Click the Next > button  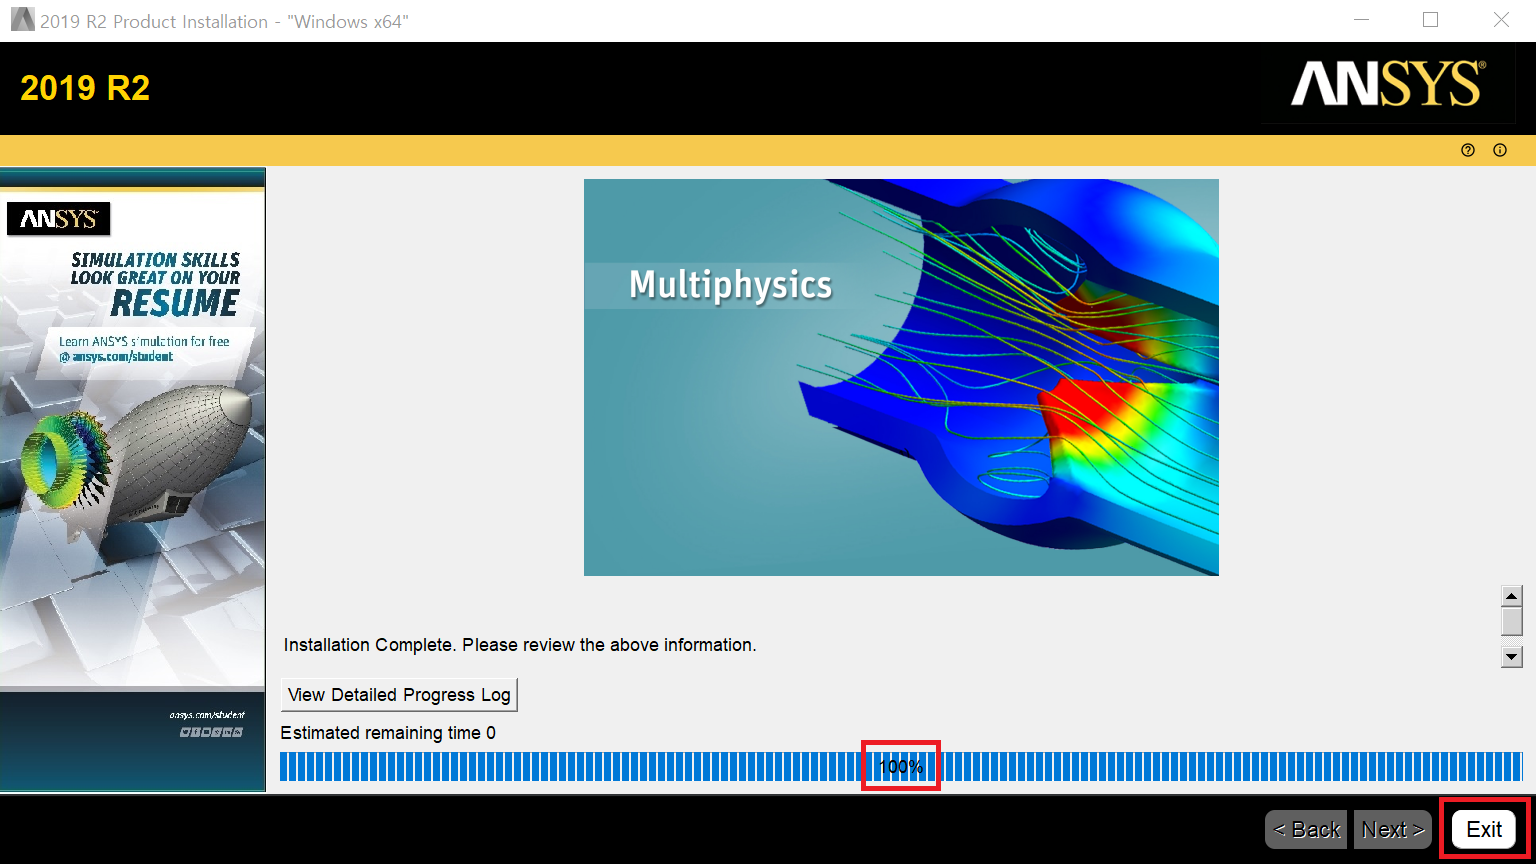pyautogui.click(x=1393, y=829)
